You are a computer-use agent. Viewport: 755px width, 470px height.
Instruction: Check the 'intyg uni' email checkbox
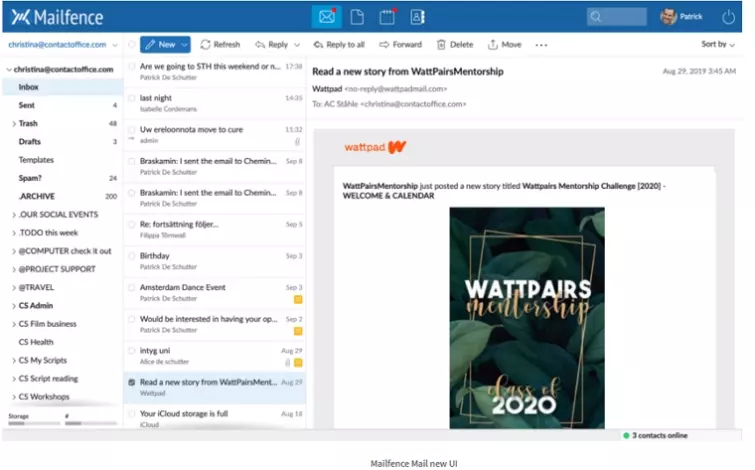click(131, 351)
